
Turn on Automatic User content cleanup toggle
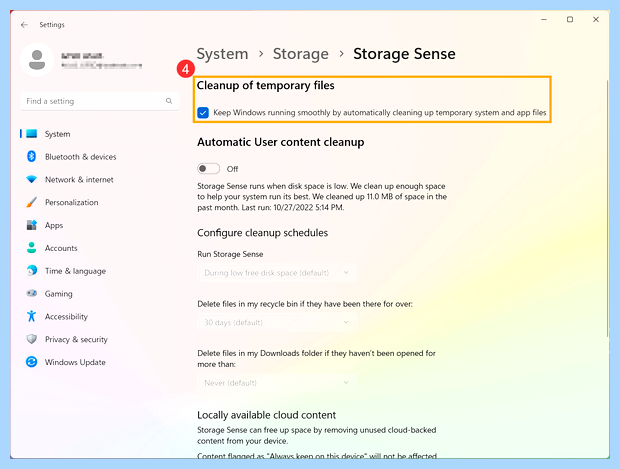(x=208, y=169)
